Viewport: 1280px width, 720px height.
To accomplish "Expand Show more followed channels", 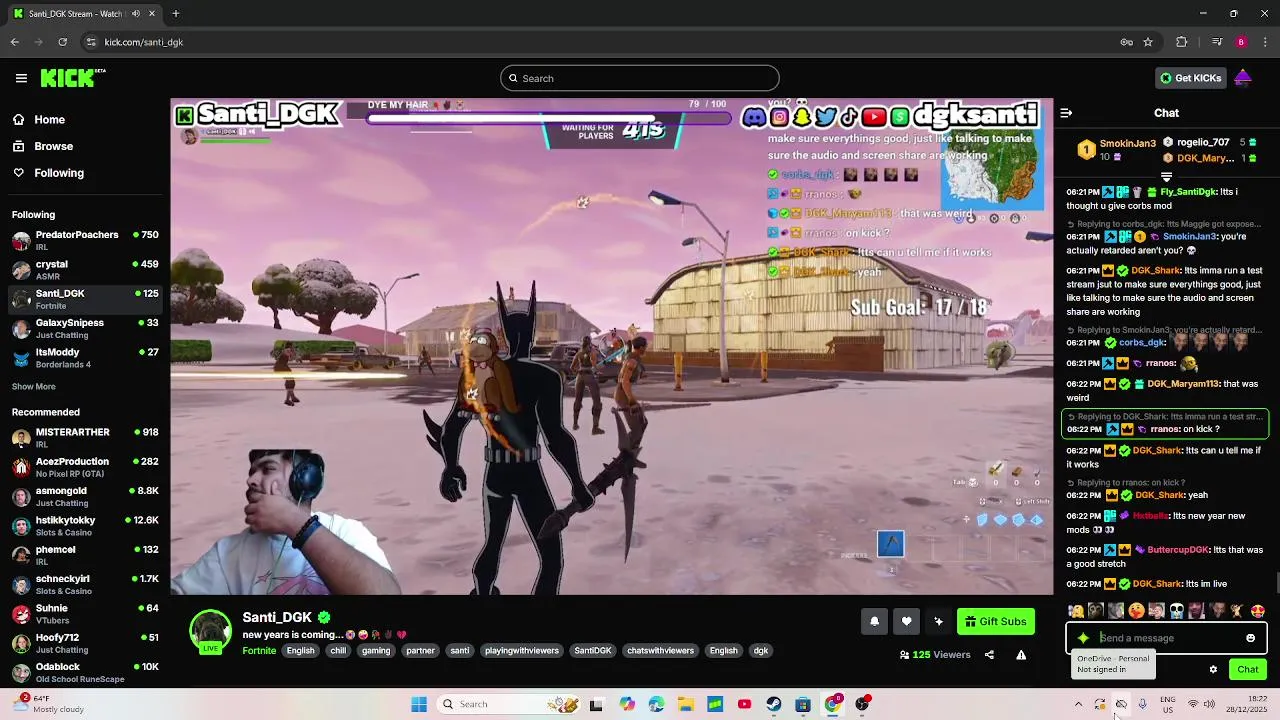I will click(34, 386).
